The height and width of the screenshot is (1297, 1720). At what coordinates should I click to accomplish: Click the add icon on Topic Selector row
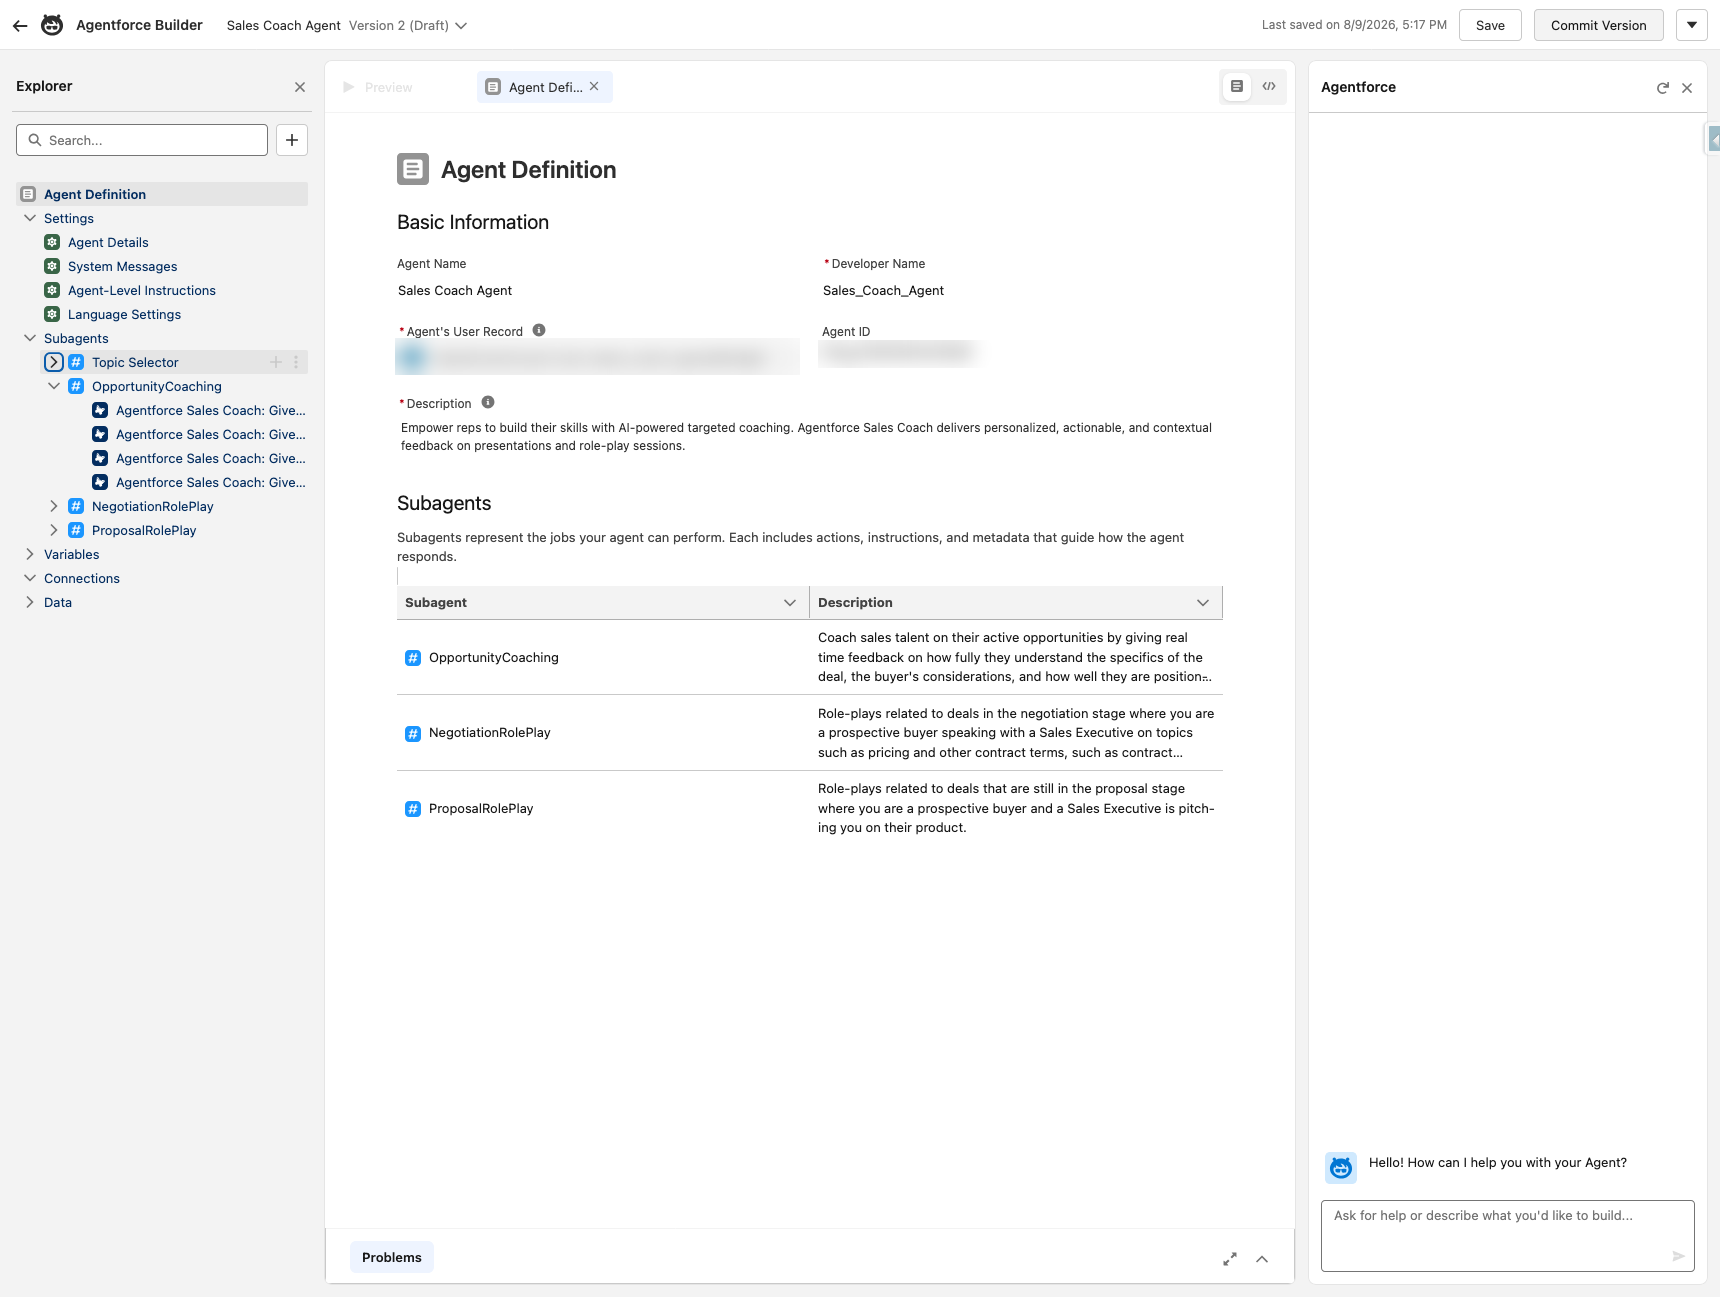point(276,362)
